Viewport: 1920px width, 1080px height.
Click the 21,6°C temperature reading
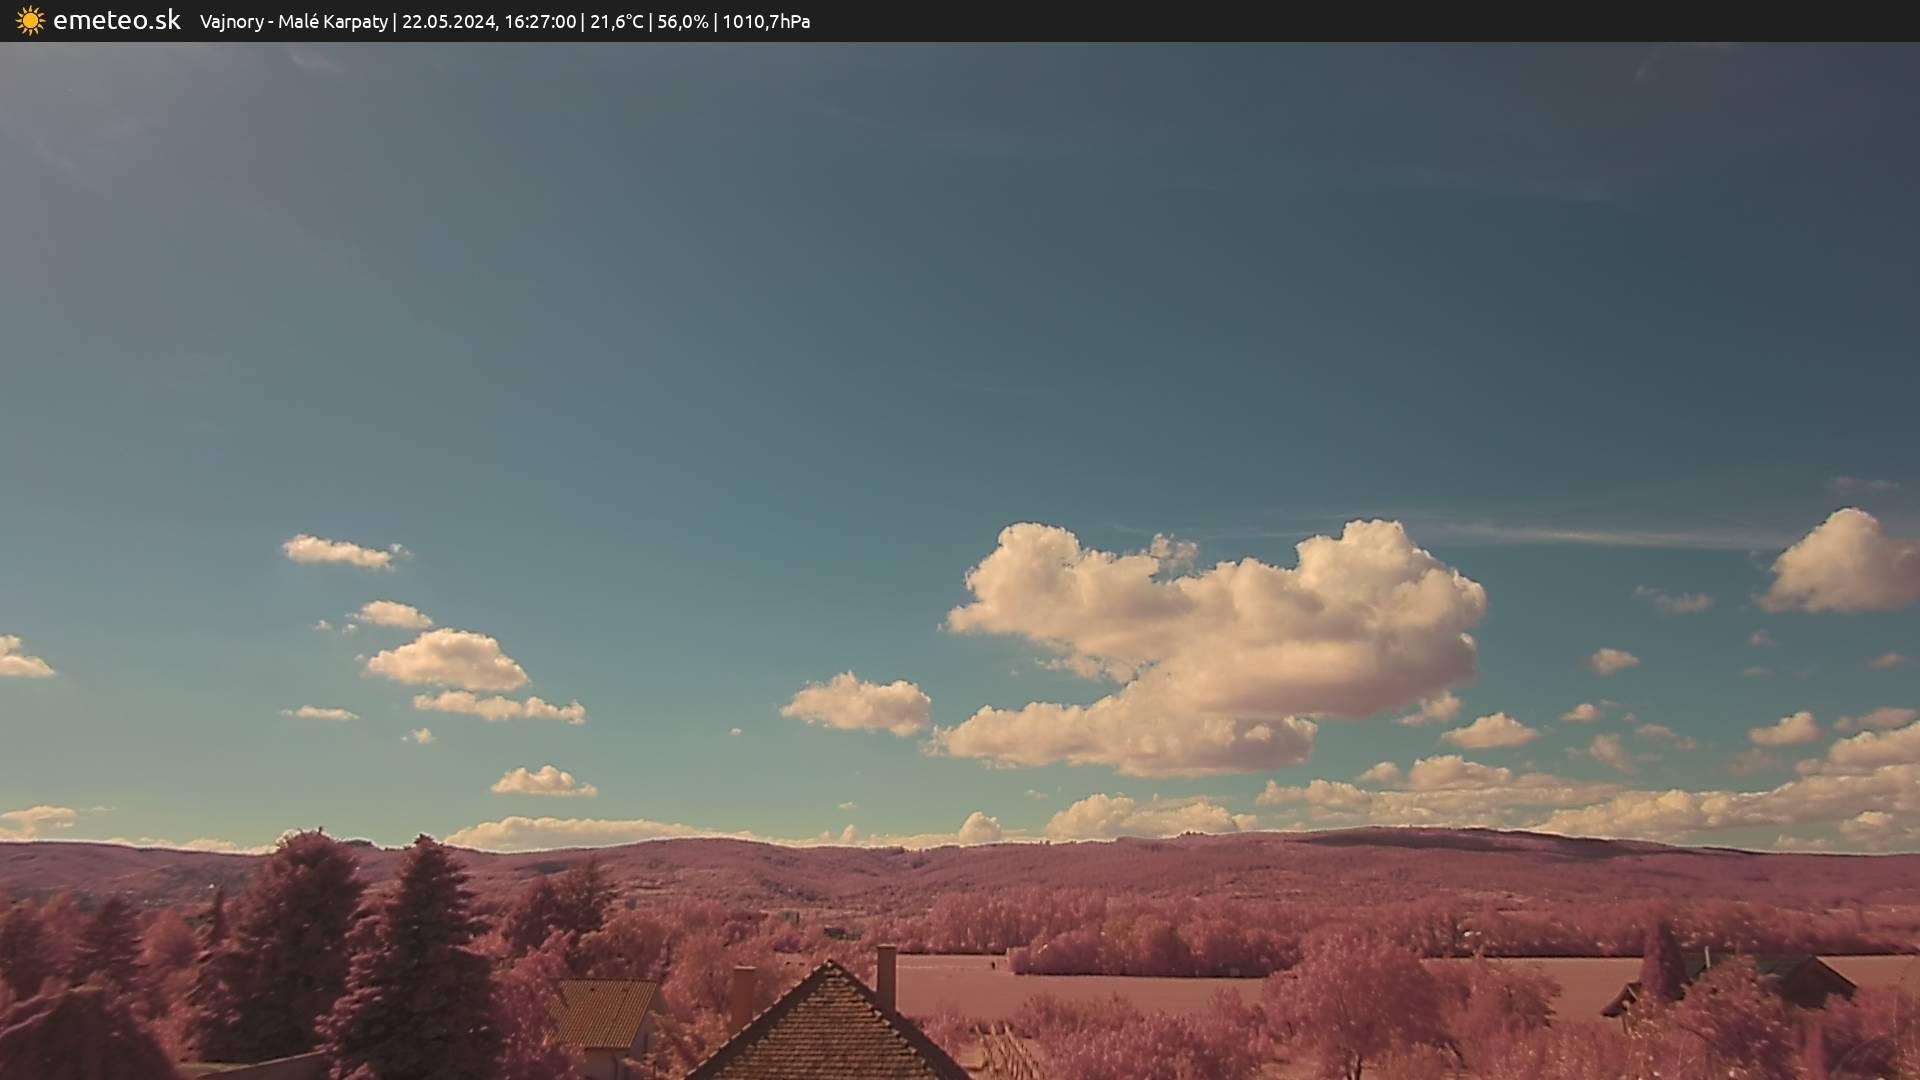pyautogui.click(x=616, y=22)
